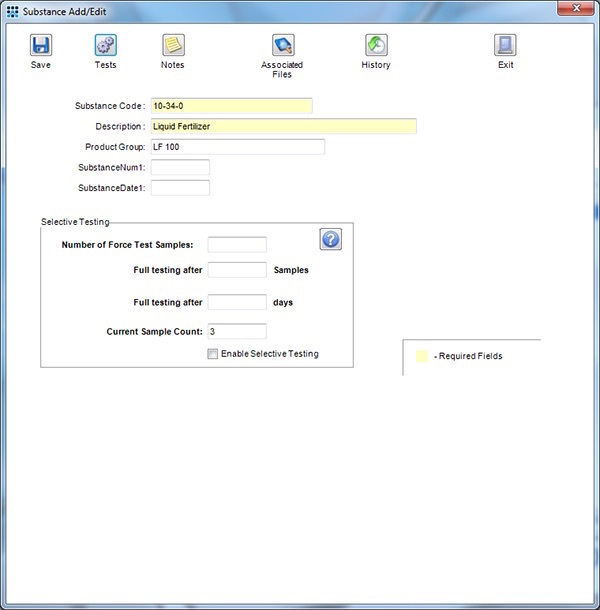Click the Number of Force Test Samples field
This screenshot has height=610, width=600.
pyautogui.click(x=237, y=245)
